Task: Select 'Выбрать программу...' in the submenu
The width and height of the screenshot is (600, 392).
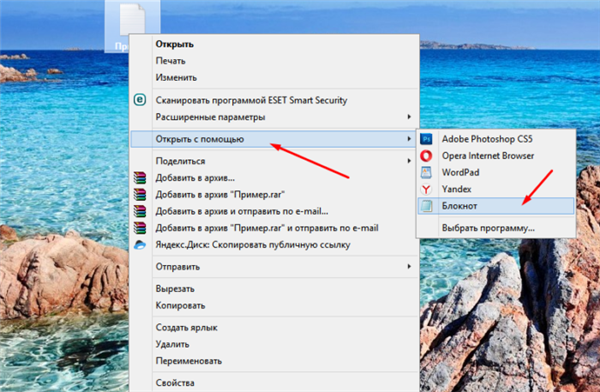Action: pyautogui.click(x=496, y=228)
